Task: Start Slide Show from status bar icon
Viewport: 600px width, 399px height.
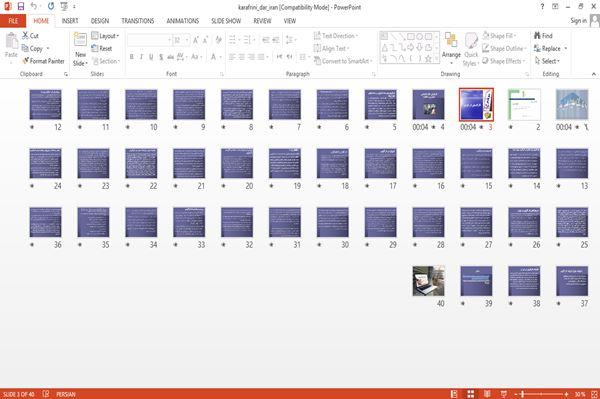Action: point(504,394)
